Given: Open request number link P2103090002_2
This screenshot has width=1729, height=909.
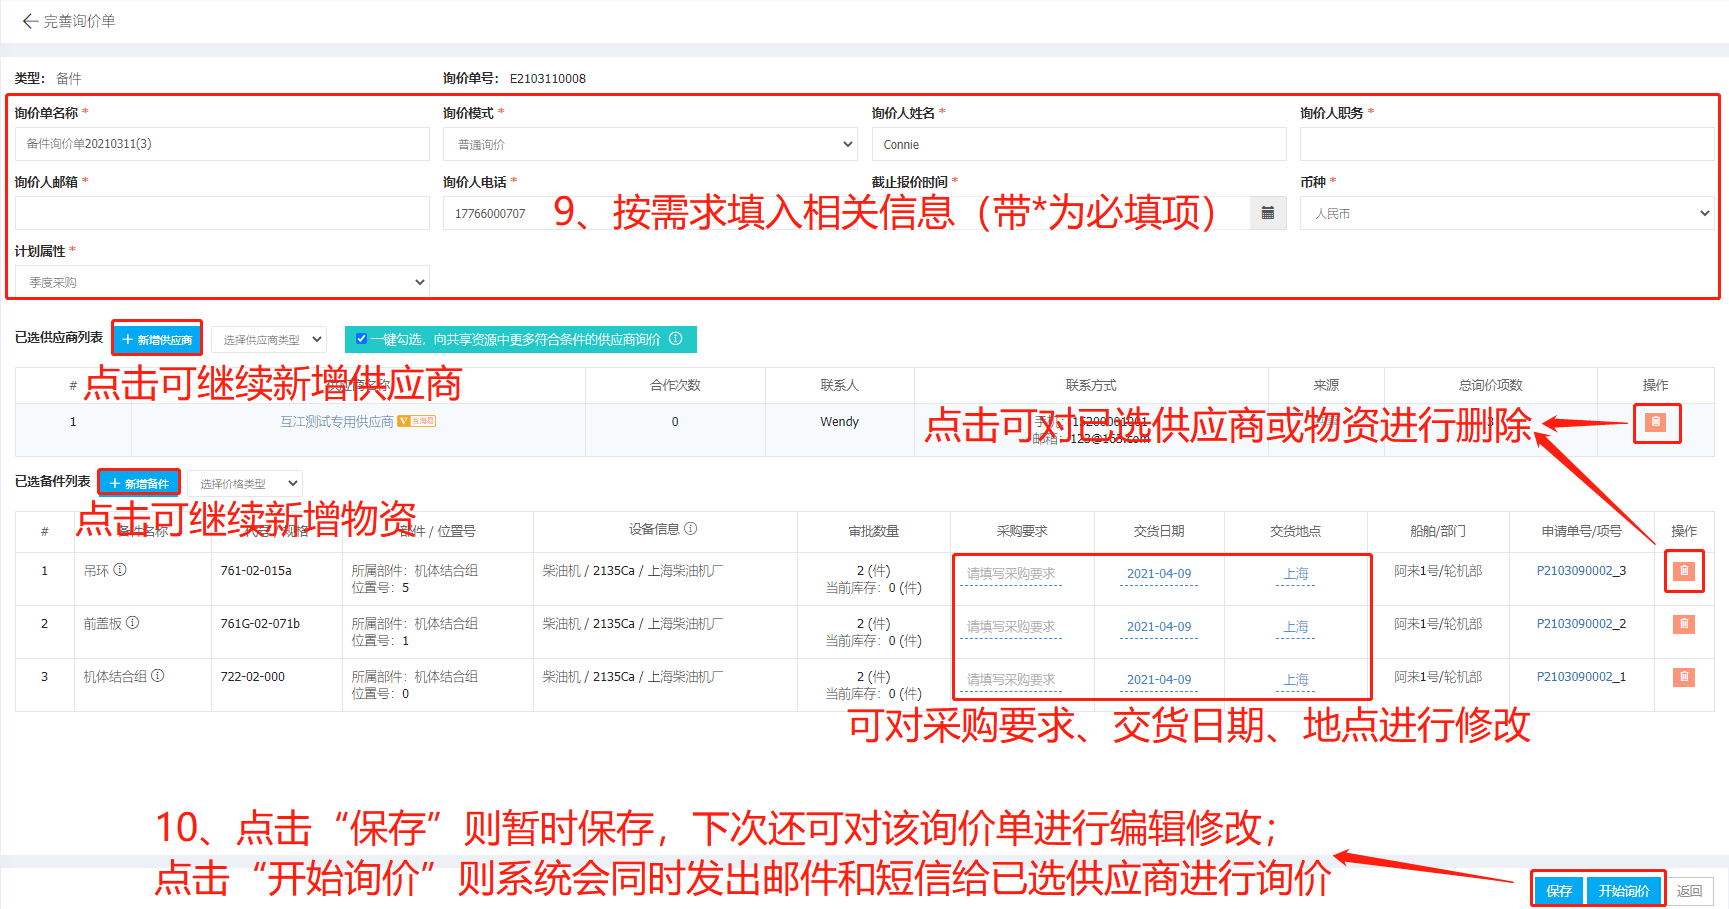Looking at the screenshot, I should click(x=1581, y=624).
